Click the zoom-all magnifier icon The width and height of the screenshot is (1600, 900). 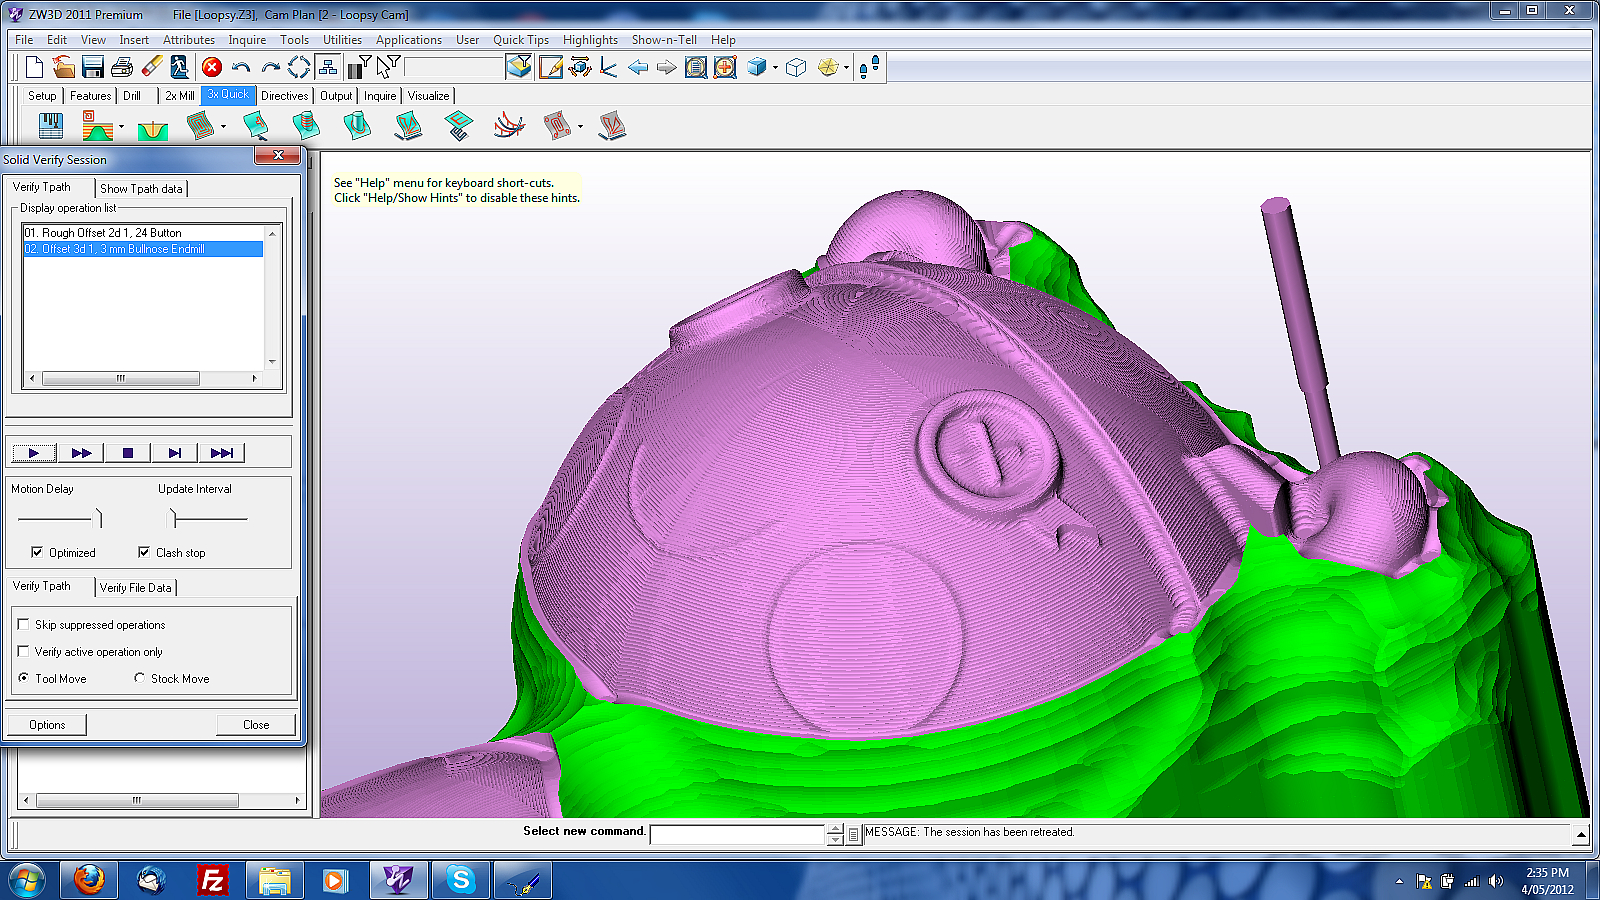point(696,67)
